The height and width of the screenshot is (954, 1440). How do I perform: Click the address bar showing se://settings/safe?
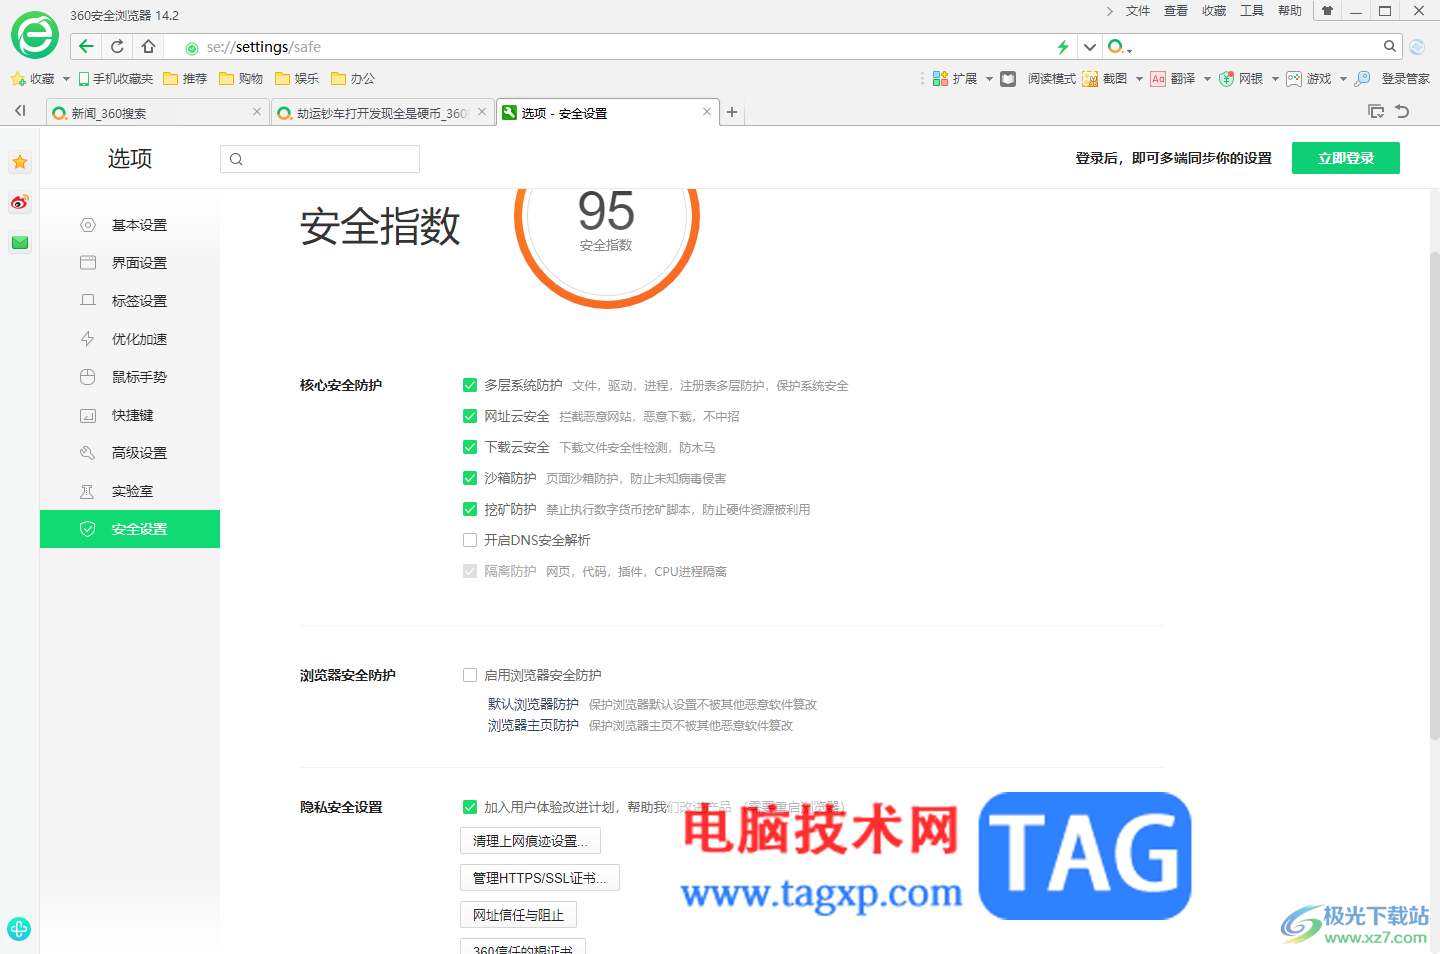(x=620, y=47)
